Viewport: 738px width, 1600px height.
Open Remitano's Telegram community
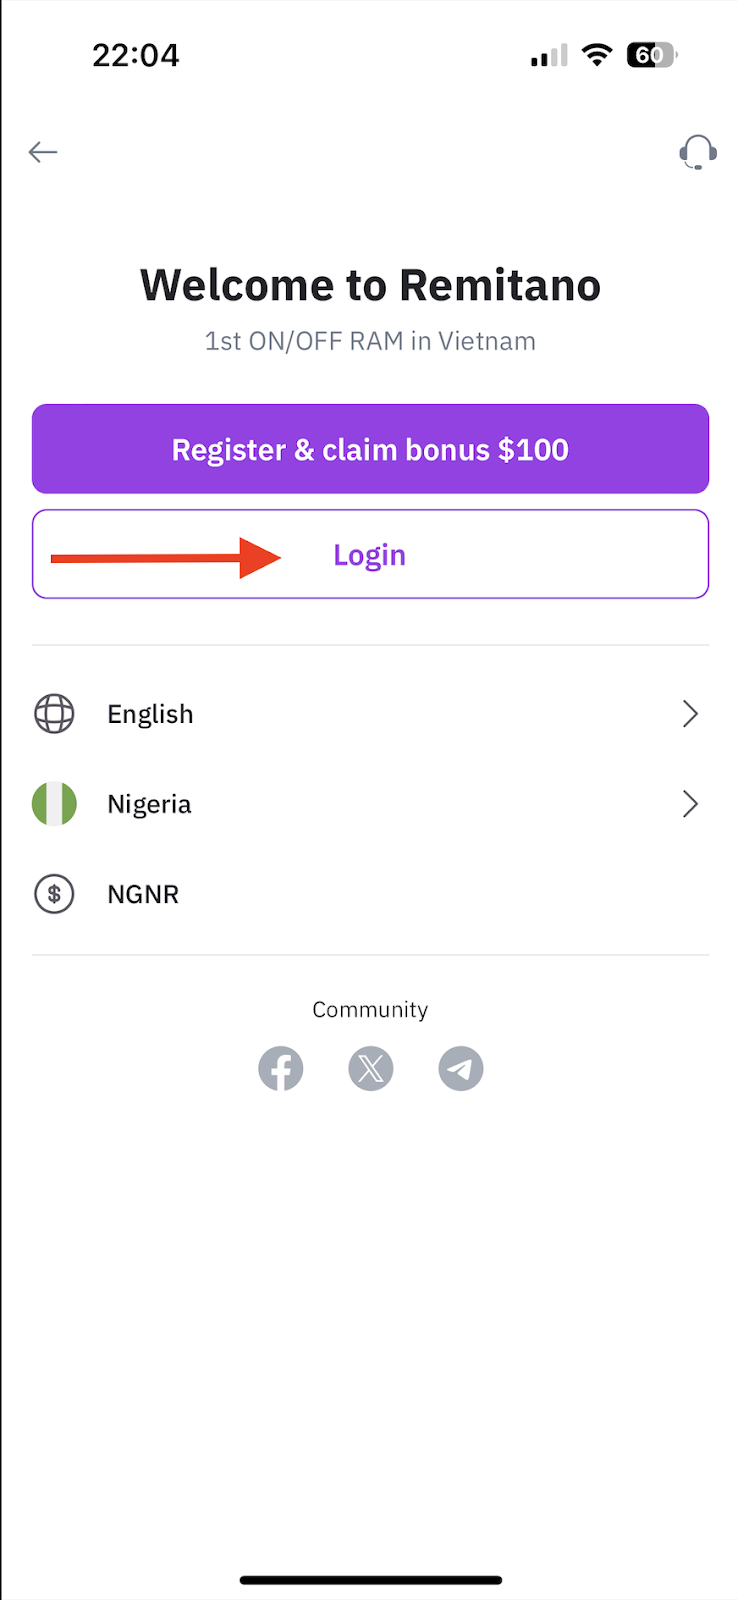[461, 1069]
